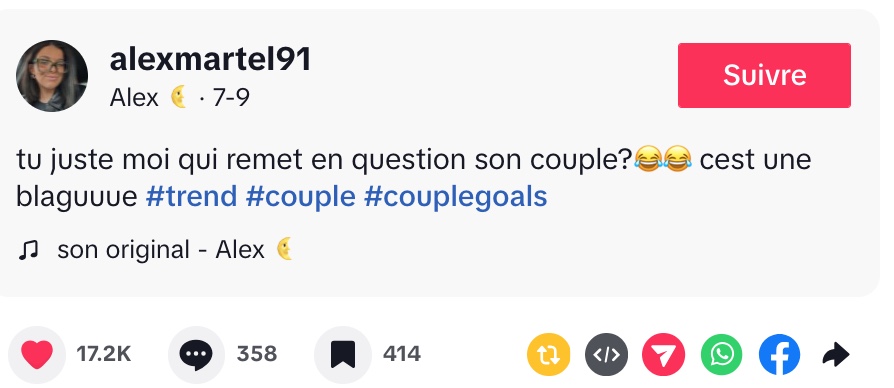Share to Facebook icon
This screenshot has width=894, height=388.
coord(779,354)
